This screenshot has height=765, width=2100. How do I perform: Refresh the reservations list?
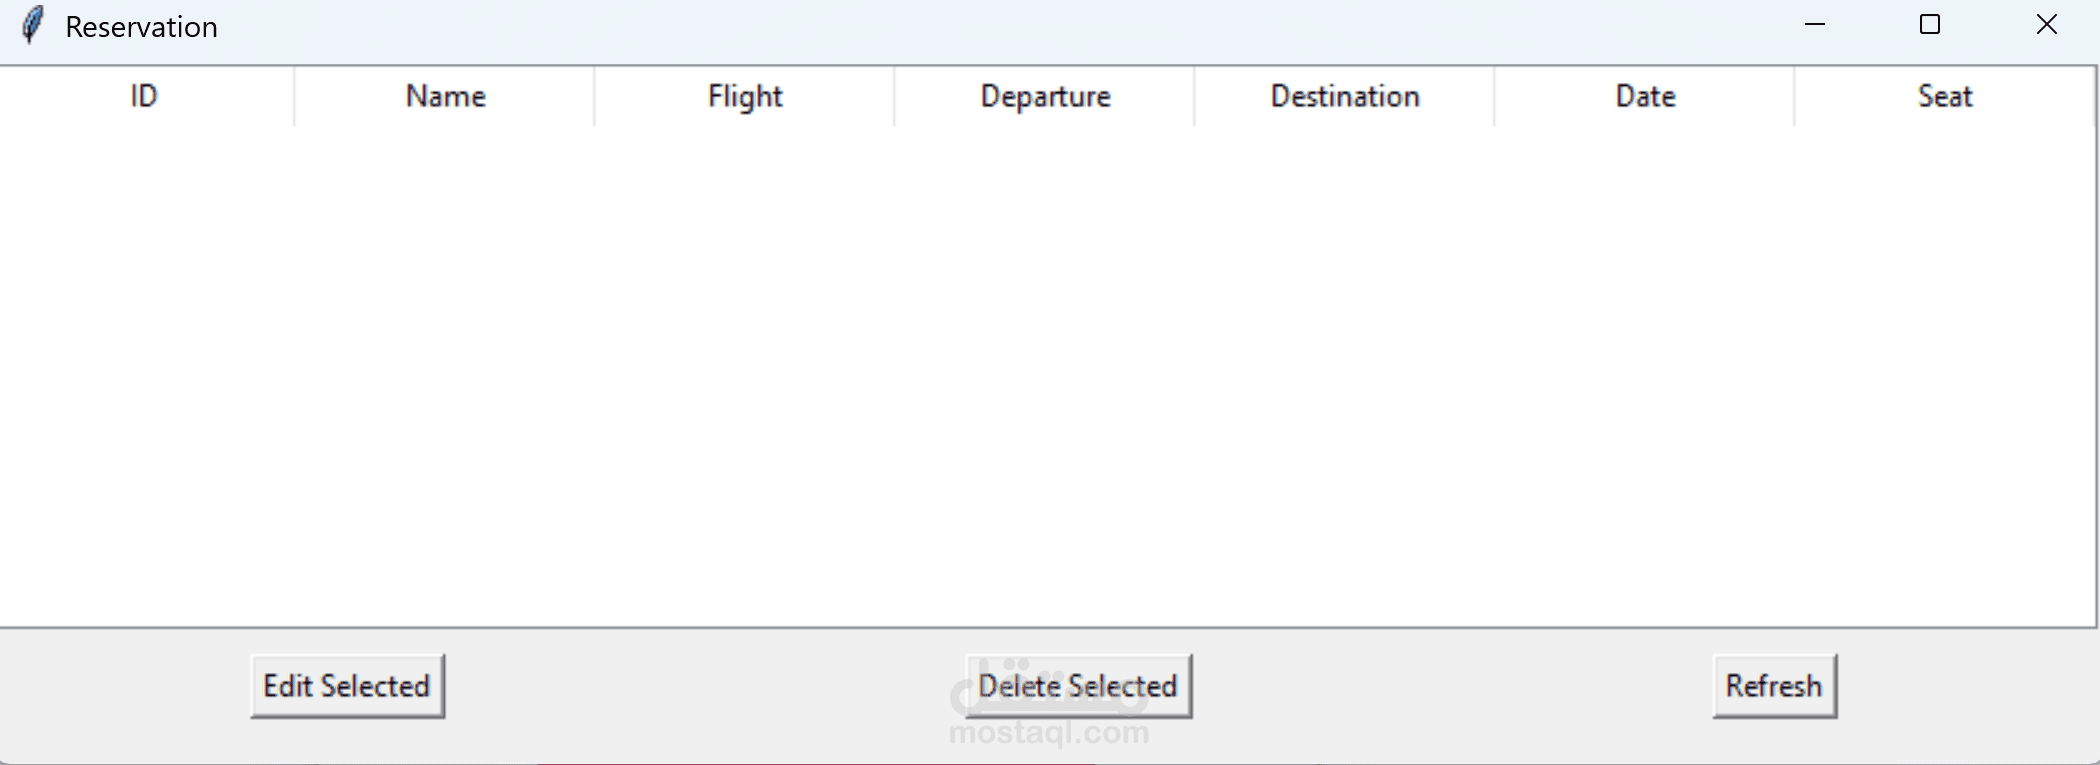tap(1774, 686)
